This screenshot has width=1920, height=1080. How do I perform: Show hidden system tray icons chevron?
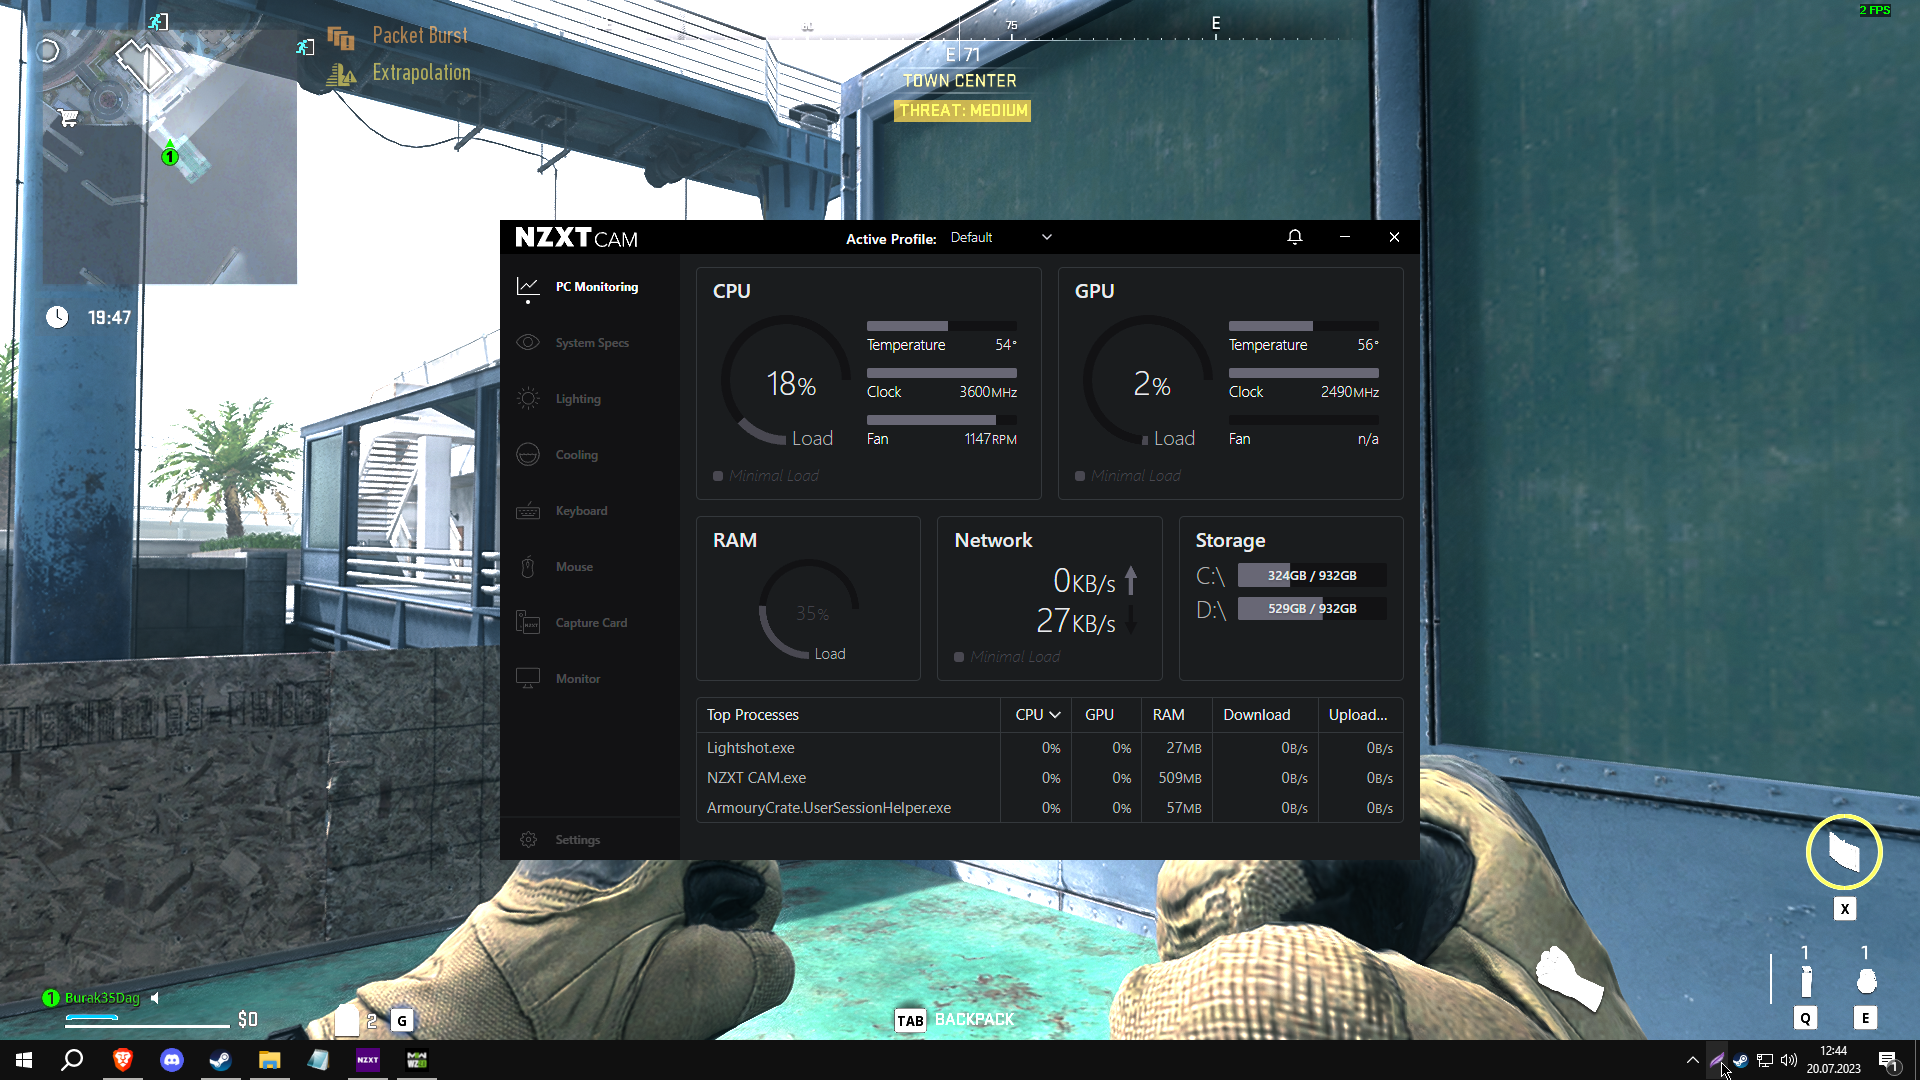pyautogui.click(x=1692, y=1060)
